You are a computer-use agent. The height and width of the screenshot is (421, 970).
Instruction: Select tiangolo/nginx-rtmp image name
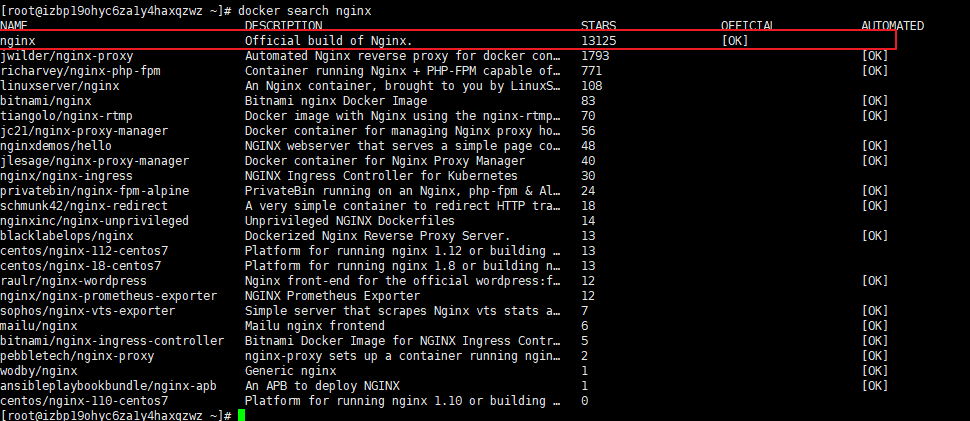point(67,116)
